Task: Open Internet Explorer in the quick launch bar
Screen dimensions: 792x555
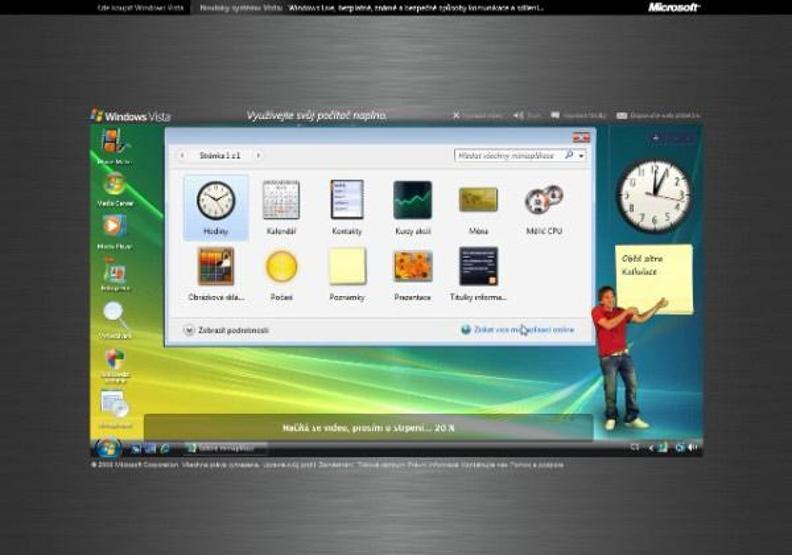Action: [165, 448]
